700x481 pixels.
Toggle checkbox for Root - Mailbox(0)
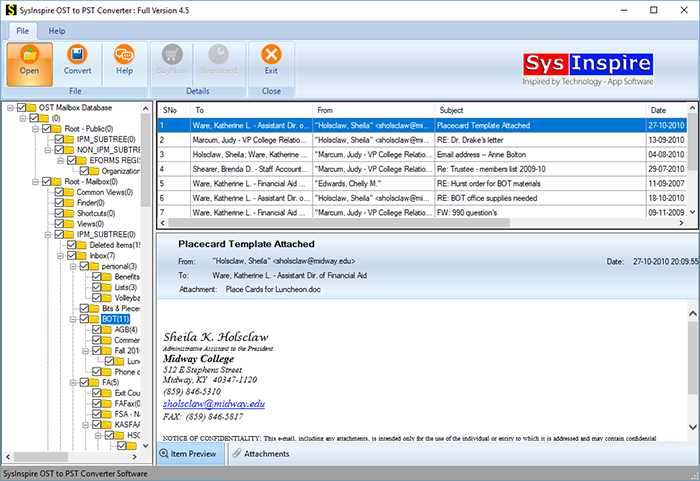pos(46,182)
